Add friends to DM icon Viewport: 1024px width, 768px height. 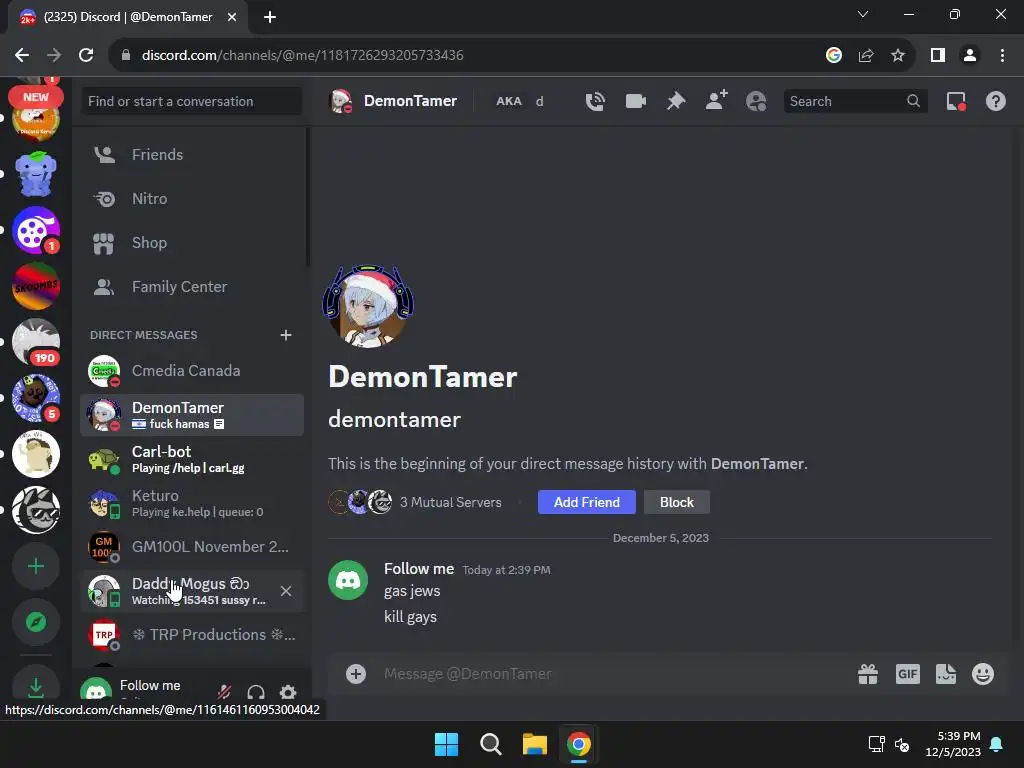[716, 101]
